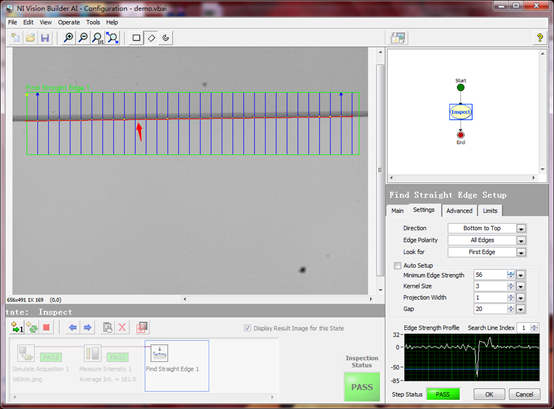This screenshot has width=554, height=409.
Task: Switch to the Advanced tab
Action: point(459,211)
